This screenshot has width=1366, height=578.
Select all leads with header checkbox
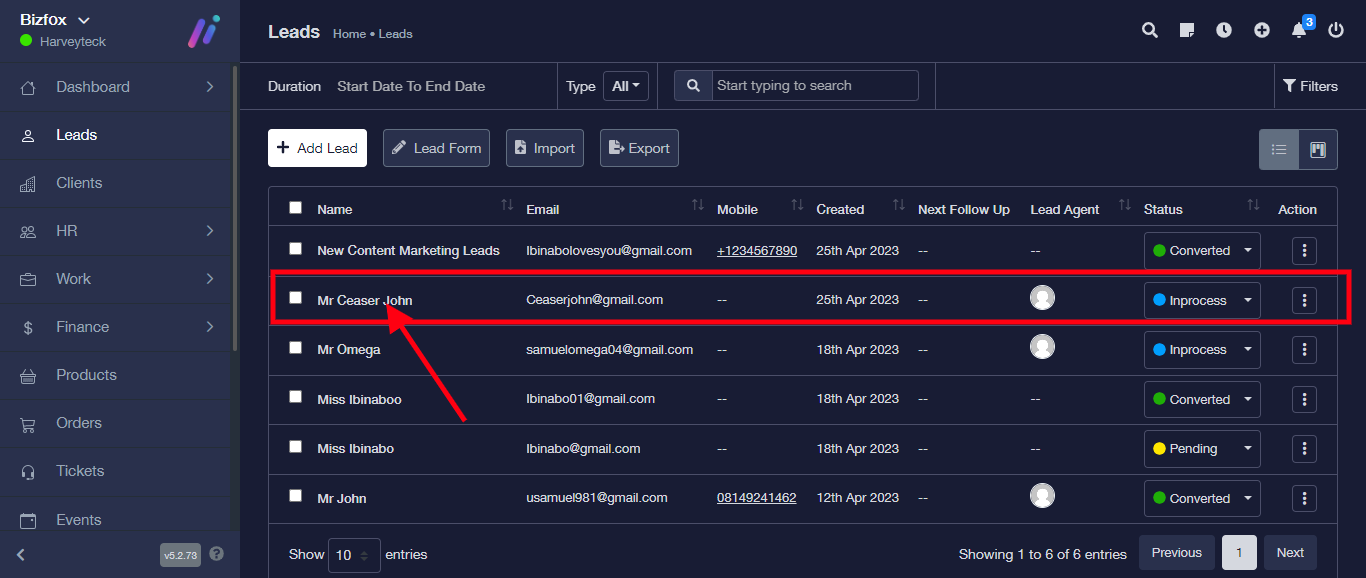[295, 208]
